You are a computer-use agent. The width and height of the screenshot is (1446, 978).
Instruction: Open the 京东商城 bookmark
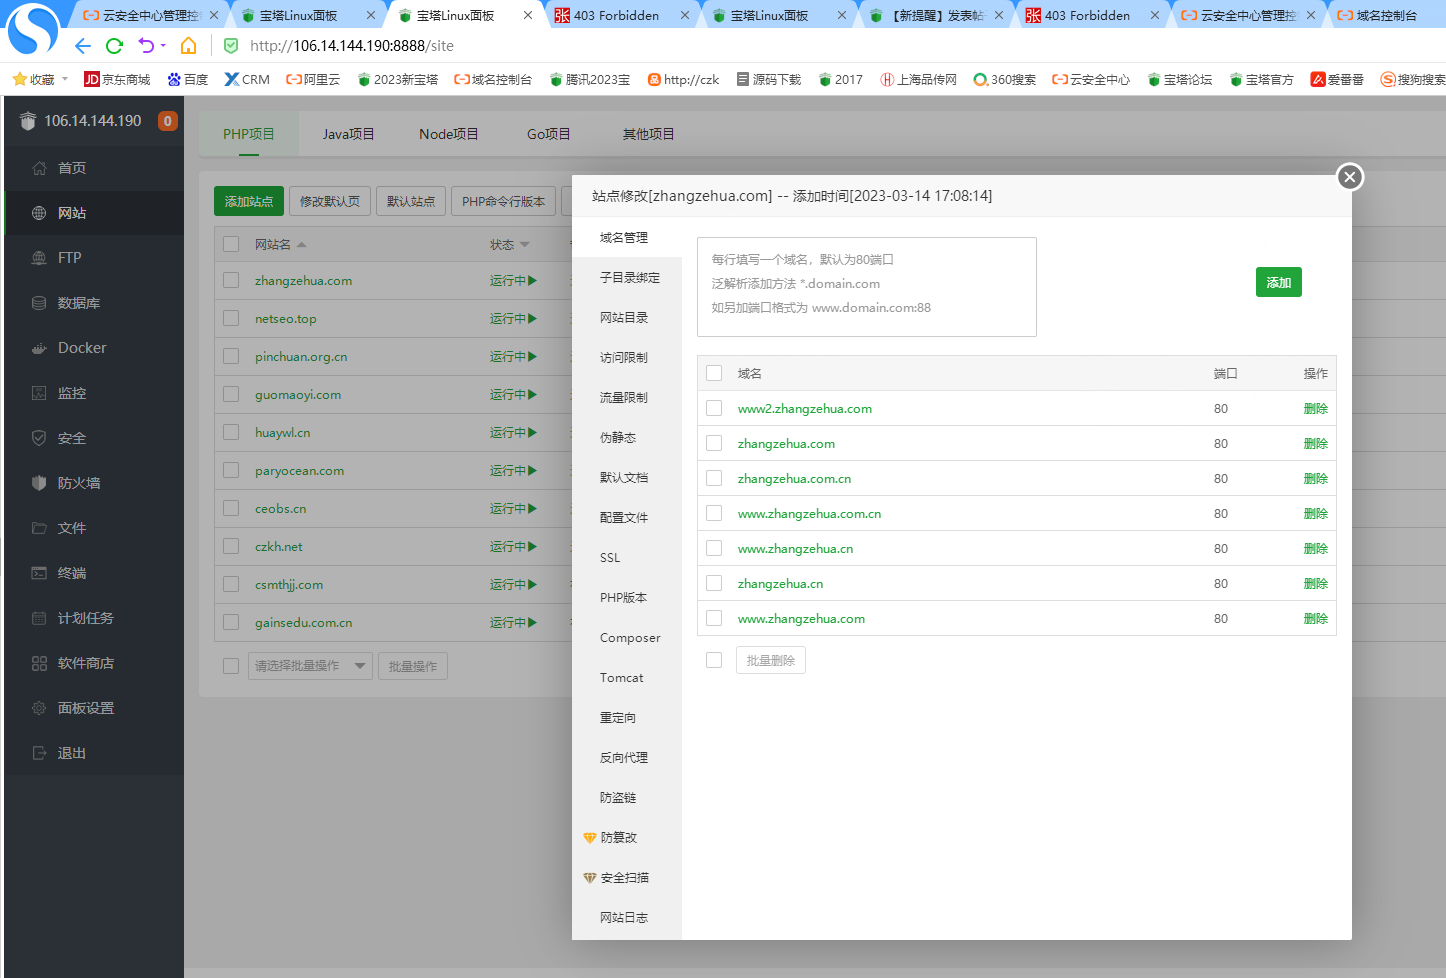point(117,79)
